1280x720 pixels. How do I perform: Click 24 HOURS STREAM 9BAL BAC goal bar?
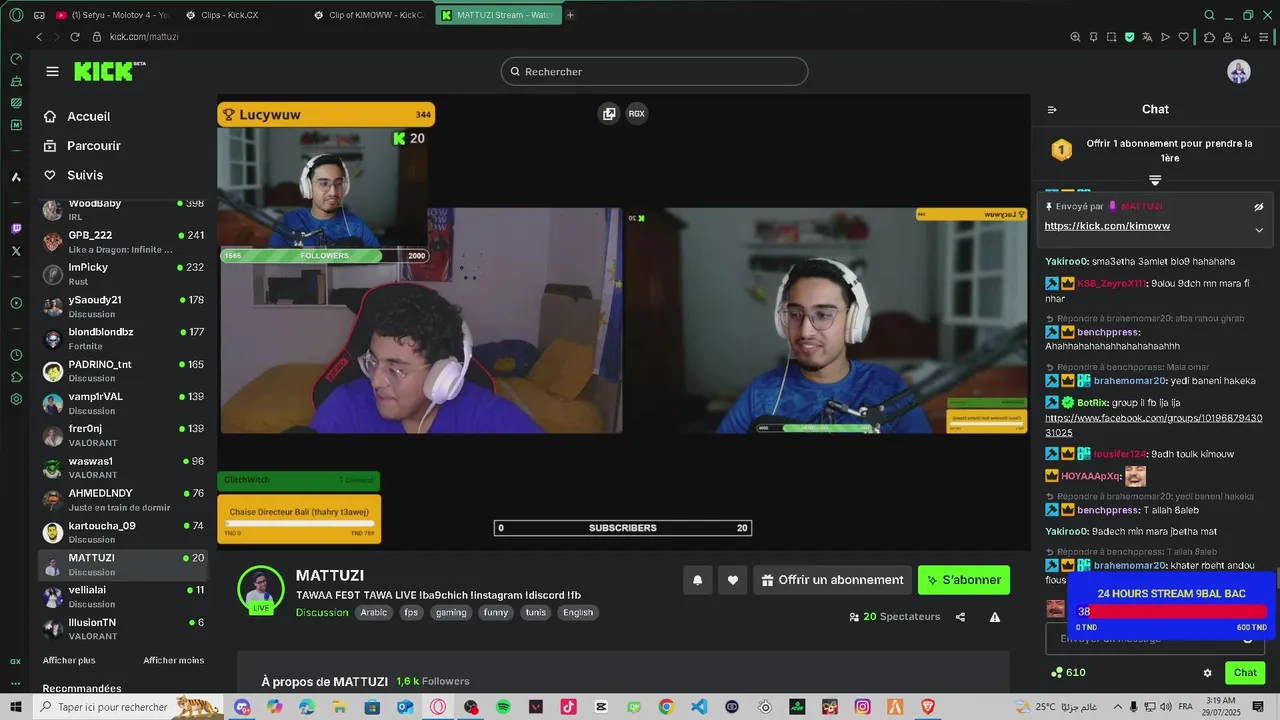tap(1172, 611)
